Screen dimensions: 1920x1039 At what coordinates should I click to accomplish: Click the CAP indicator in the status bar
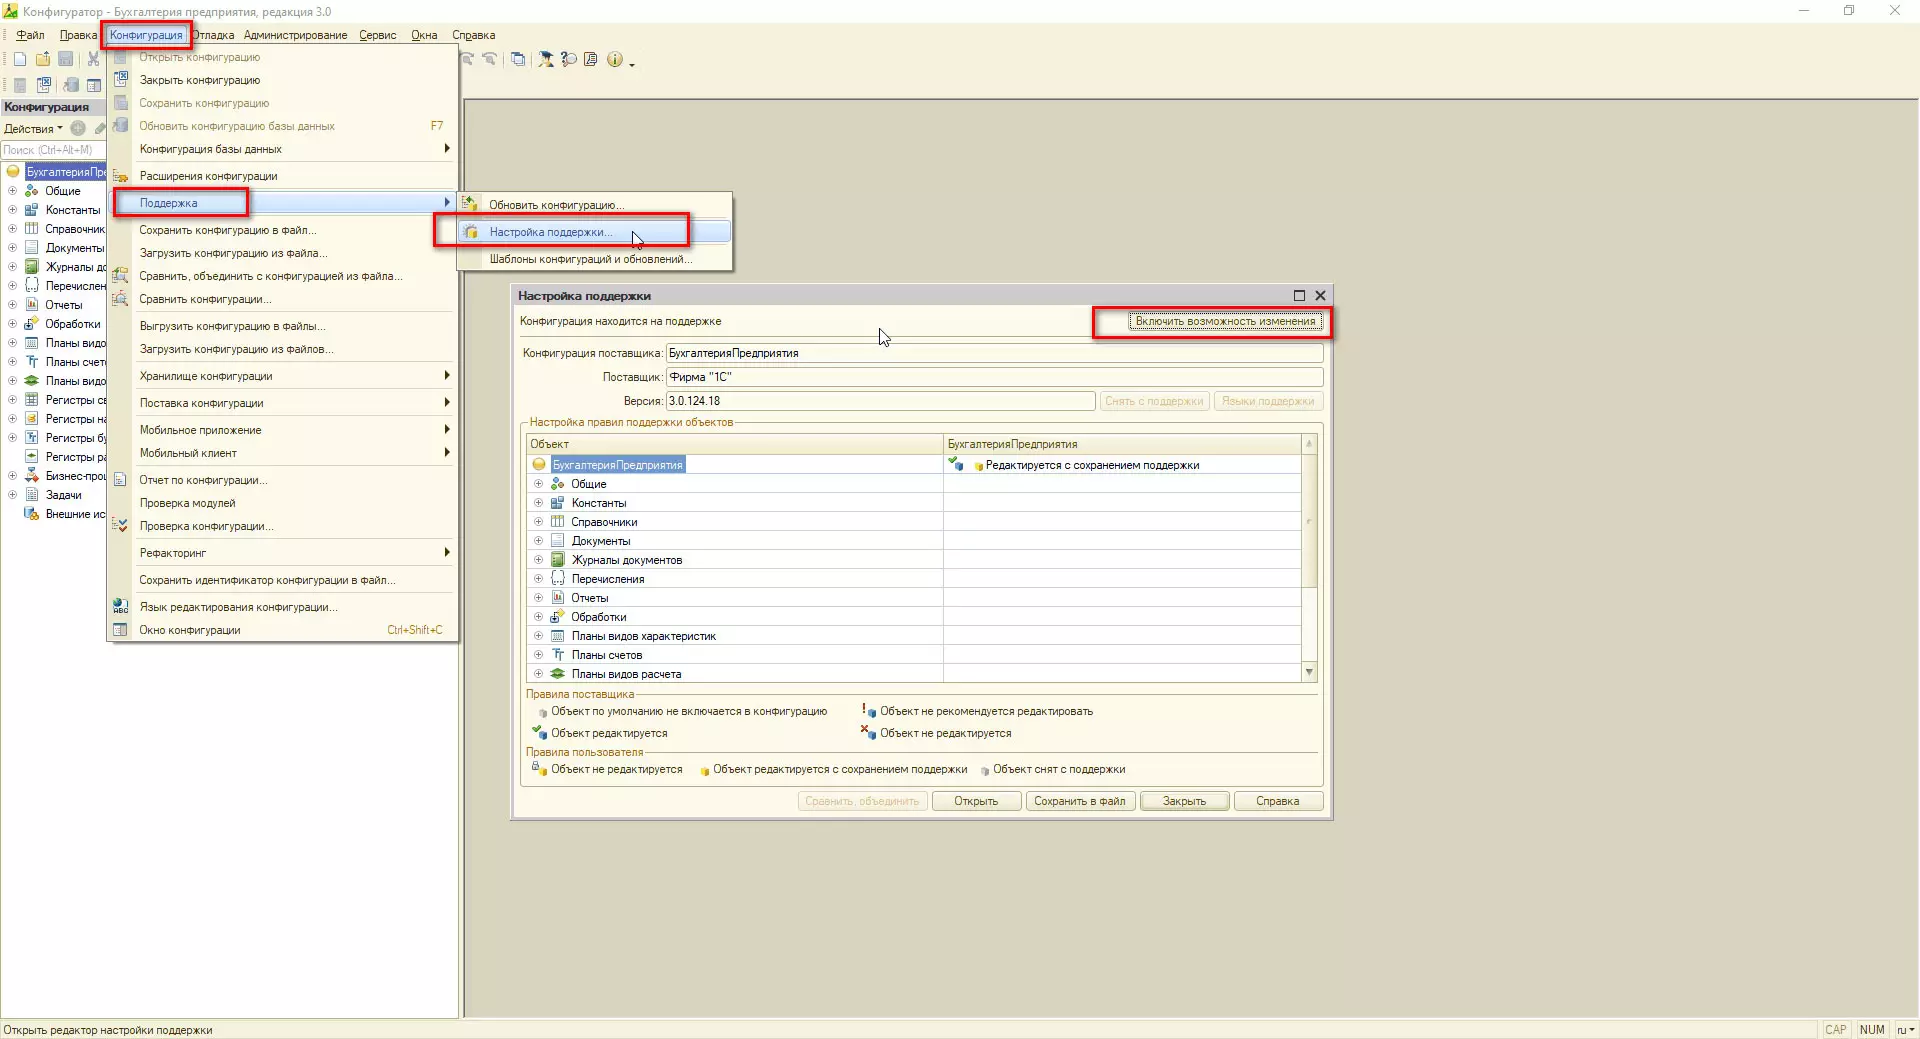[x=1836, y=1030]
